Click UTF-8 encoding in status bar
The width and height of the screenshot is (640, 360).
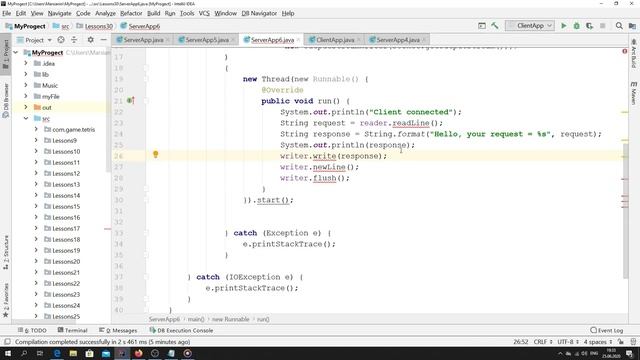568,342
